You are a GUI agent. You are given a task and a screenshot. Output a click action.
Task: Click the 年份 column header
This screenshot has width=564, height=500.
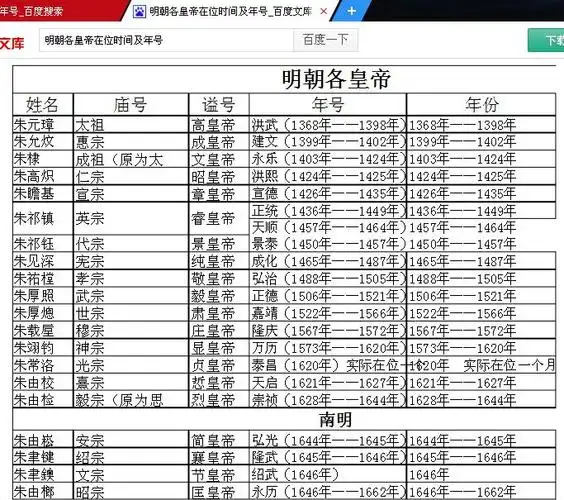pos(481,105)
